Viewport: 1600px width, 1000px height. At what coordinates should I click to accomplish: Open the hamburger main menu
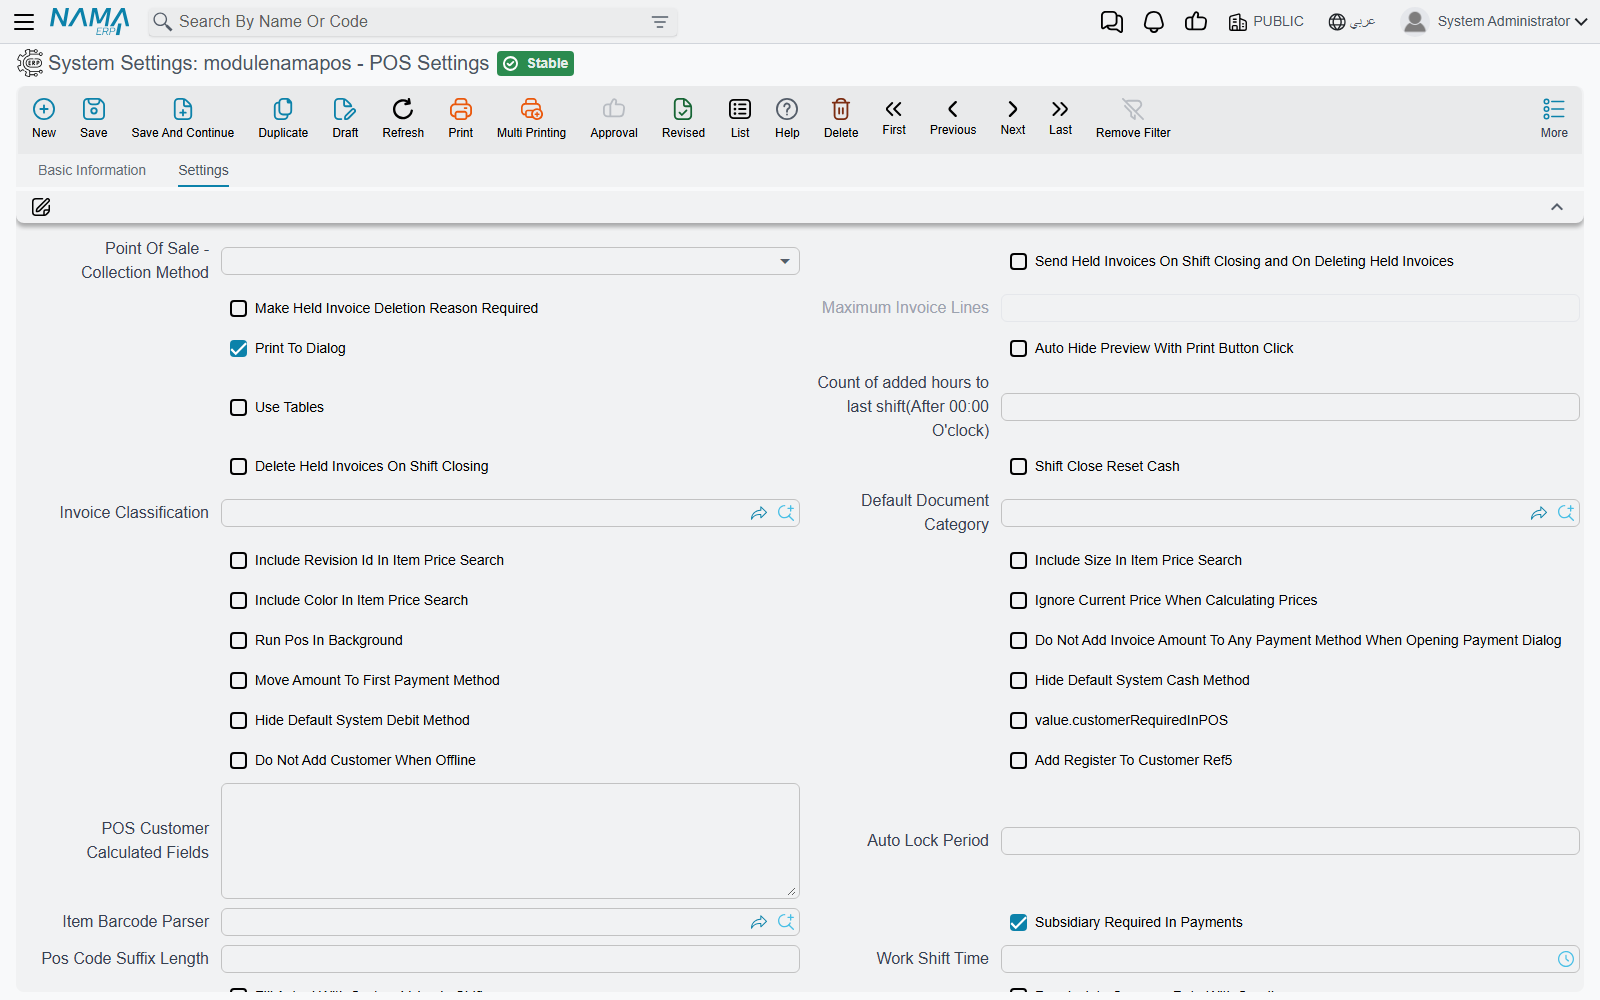point(24,21)
